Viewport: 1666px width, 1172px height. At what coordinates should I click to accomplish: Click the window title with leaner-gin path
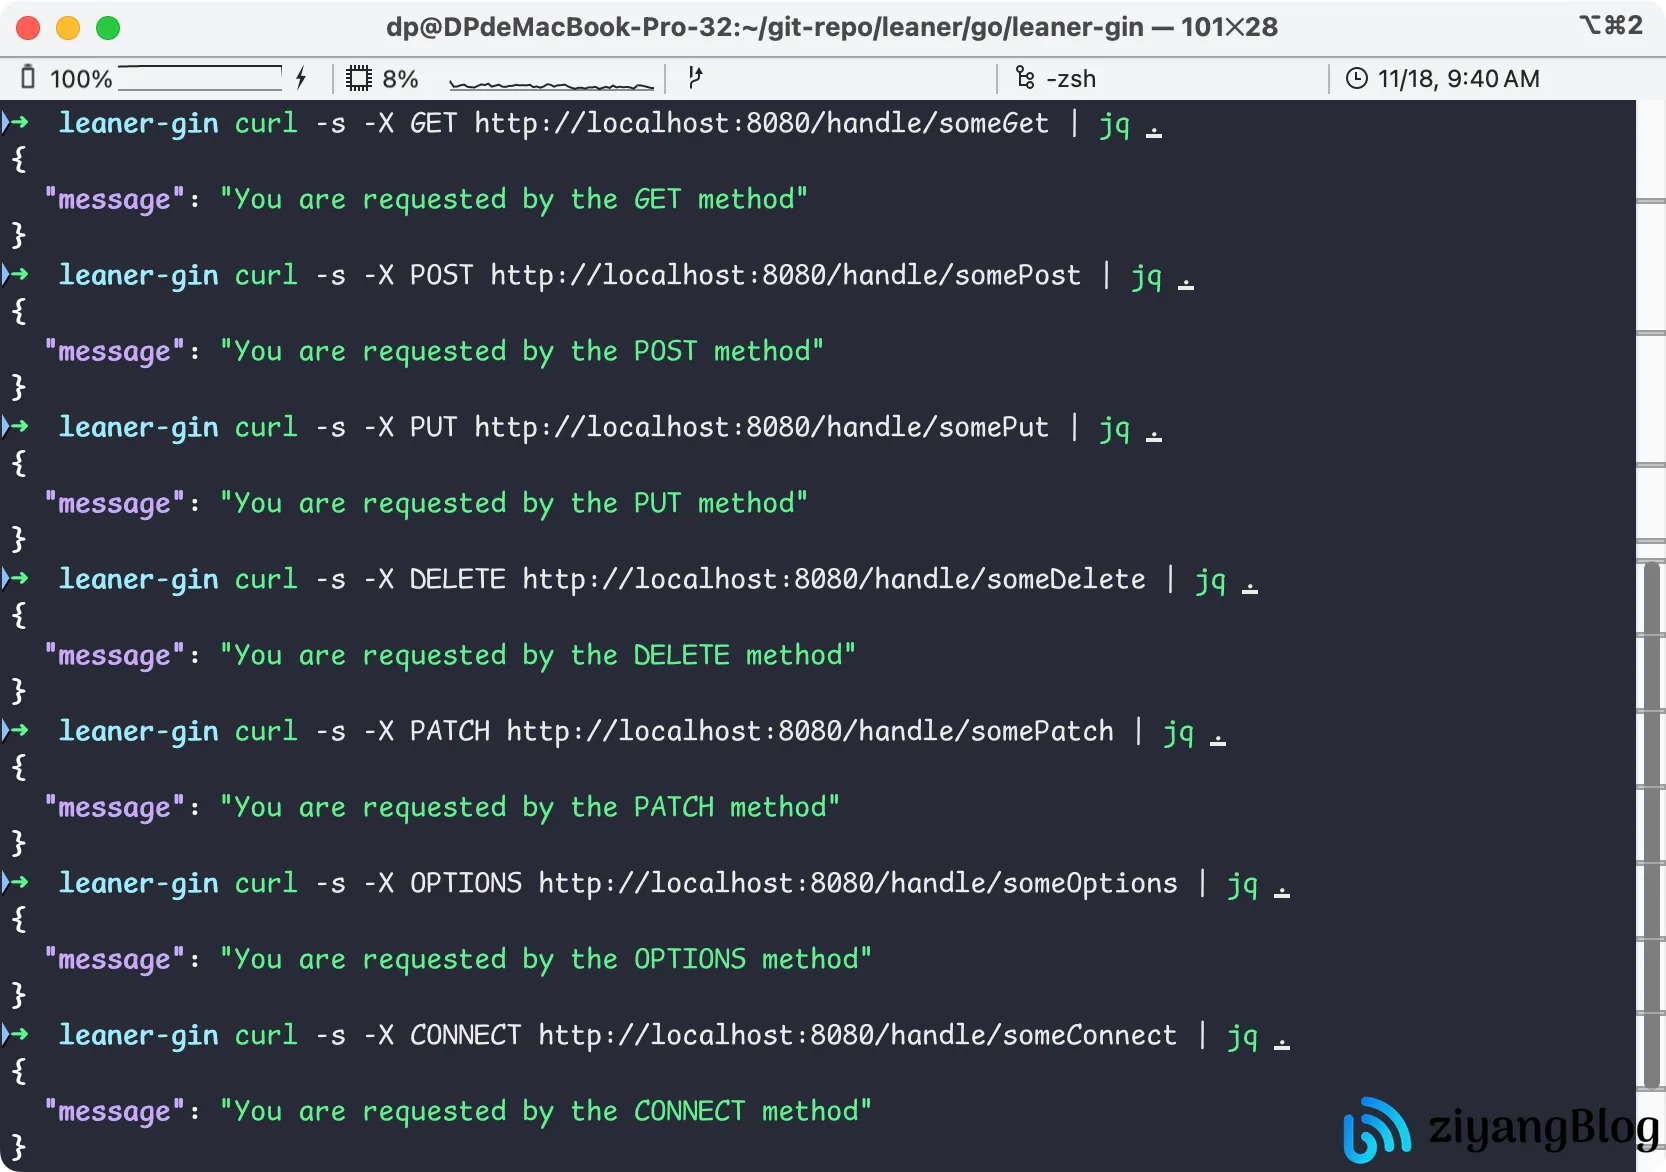(831, 27)
